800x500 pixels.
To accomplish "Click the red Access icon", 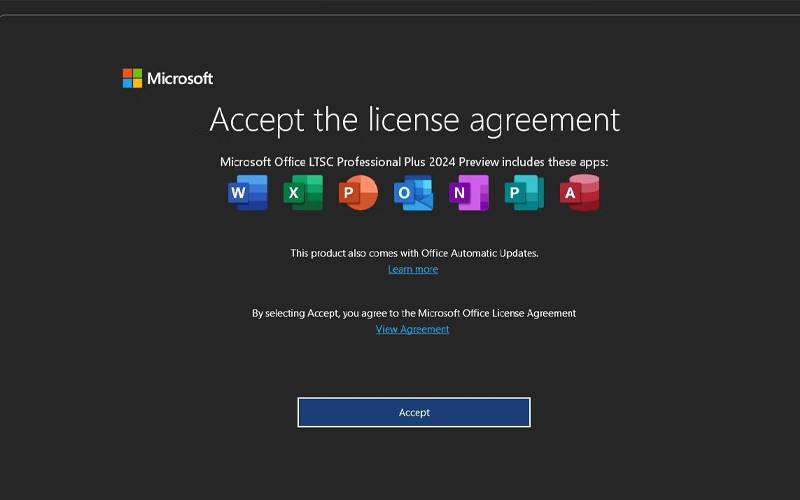I will [x=580, y=192].
